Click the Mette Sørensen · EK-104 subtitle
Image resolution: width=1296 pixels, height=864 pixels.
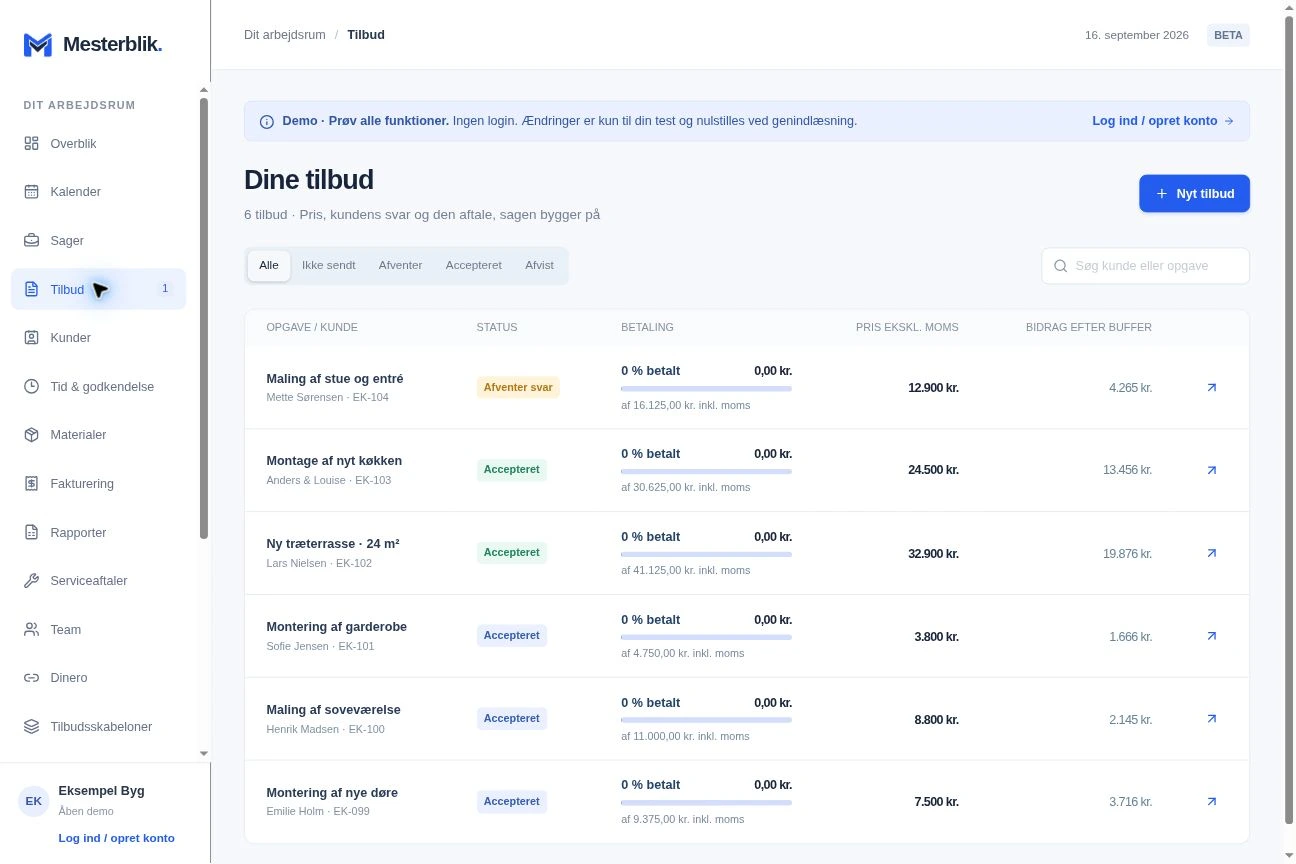pos(328,397)
